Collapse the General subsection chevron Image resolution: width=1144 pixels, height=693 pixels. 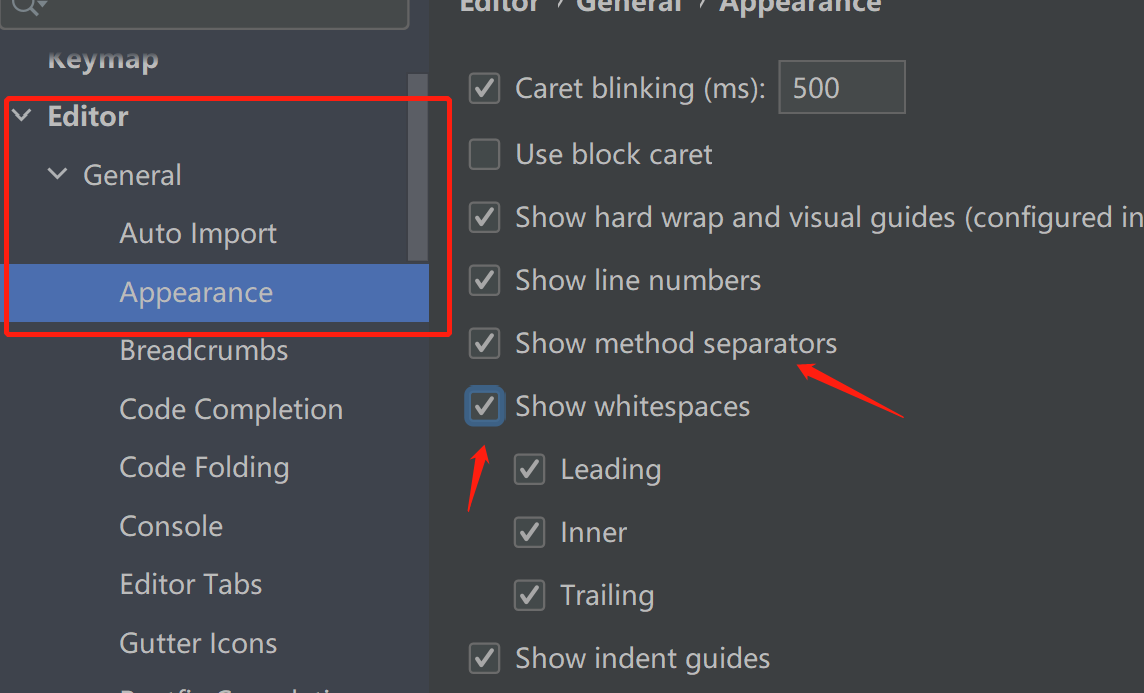pyautogui.click(x=58, y=175)
